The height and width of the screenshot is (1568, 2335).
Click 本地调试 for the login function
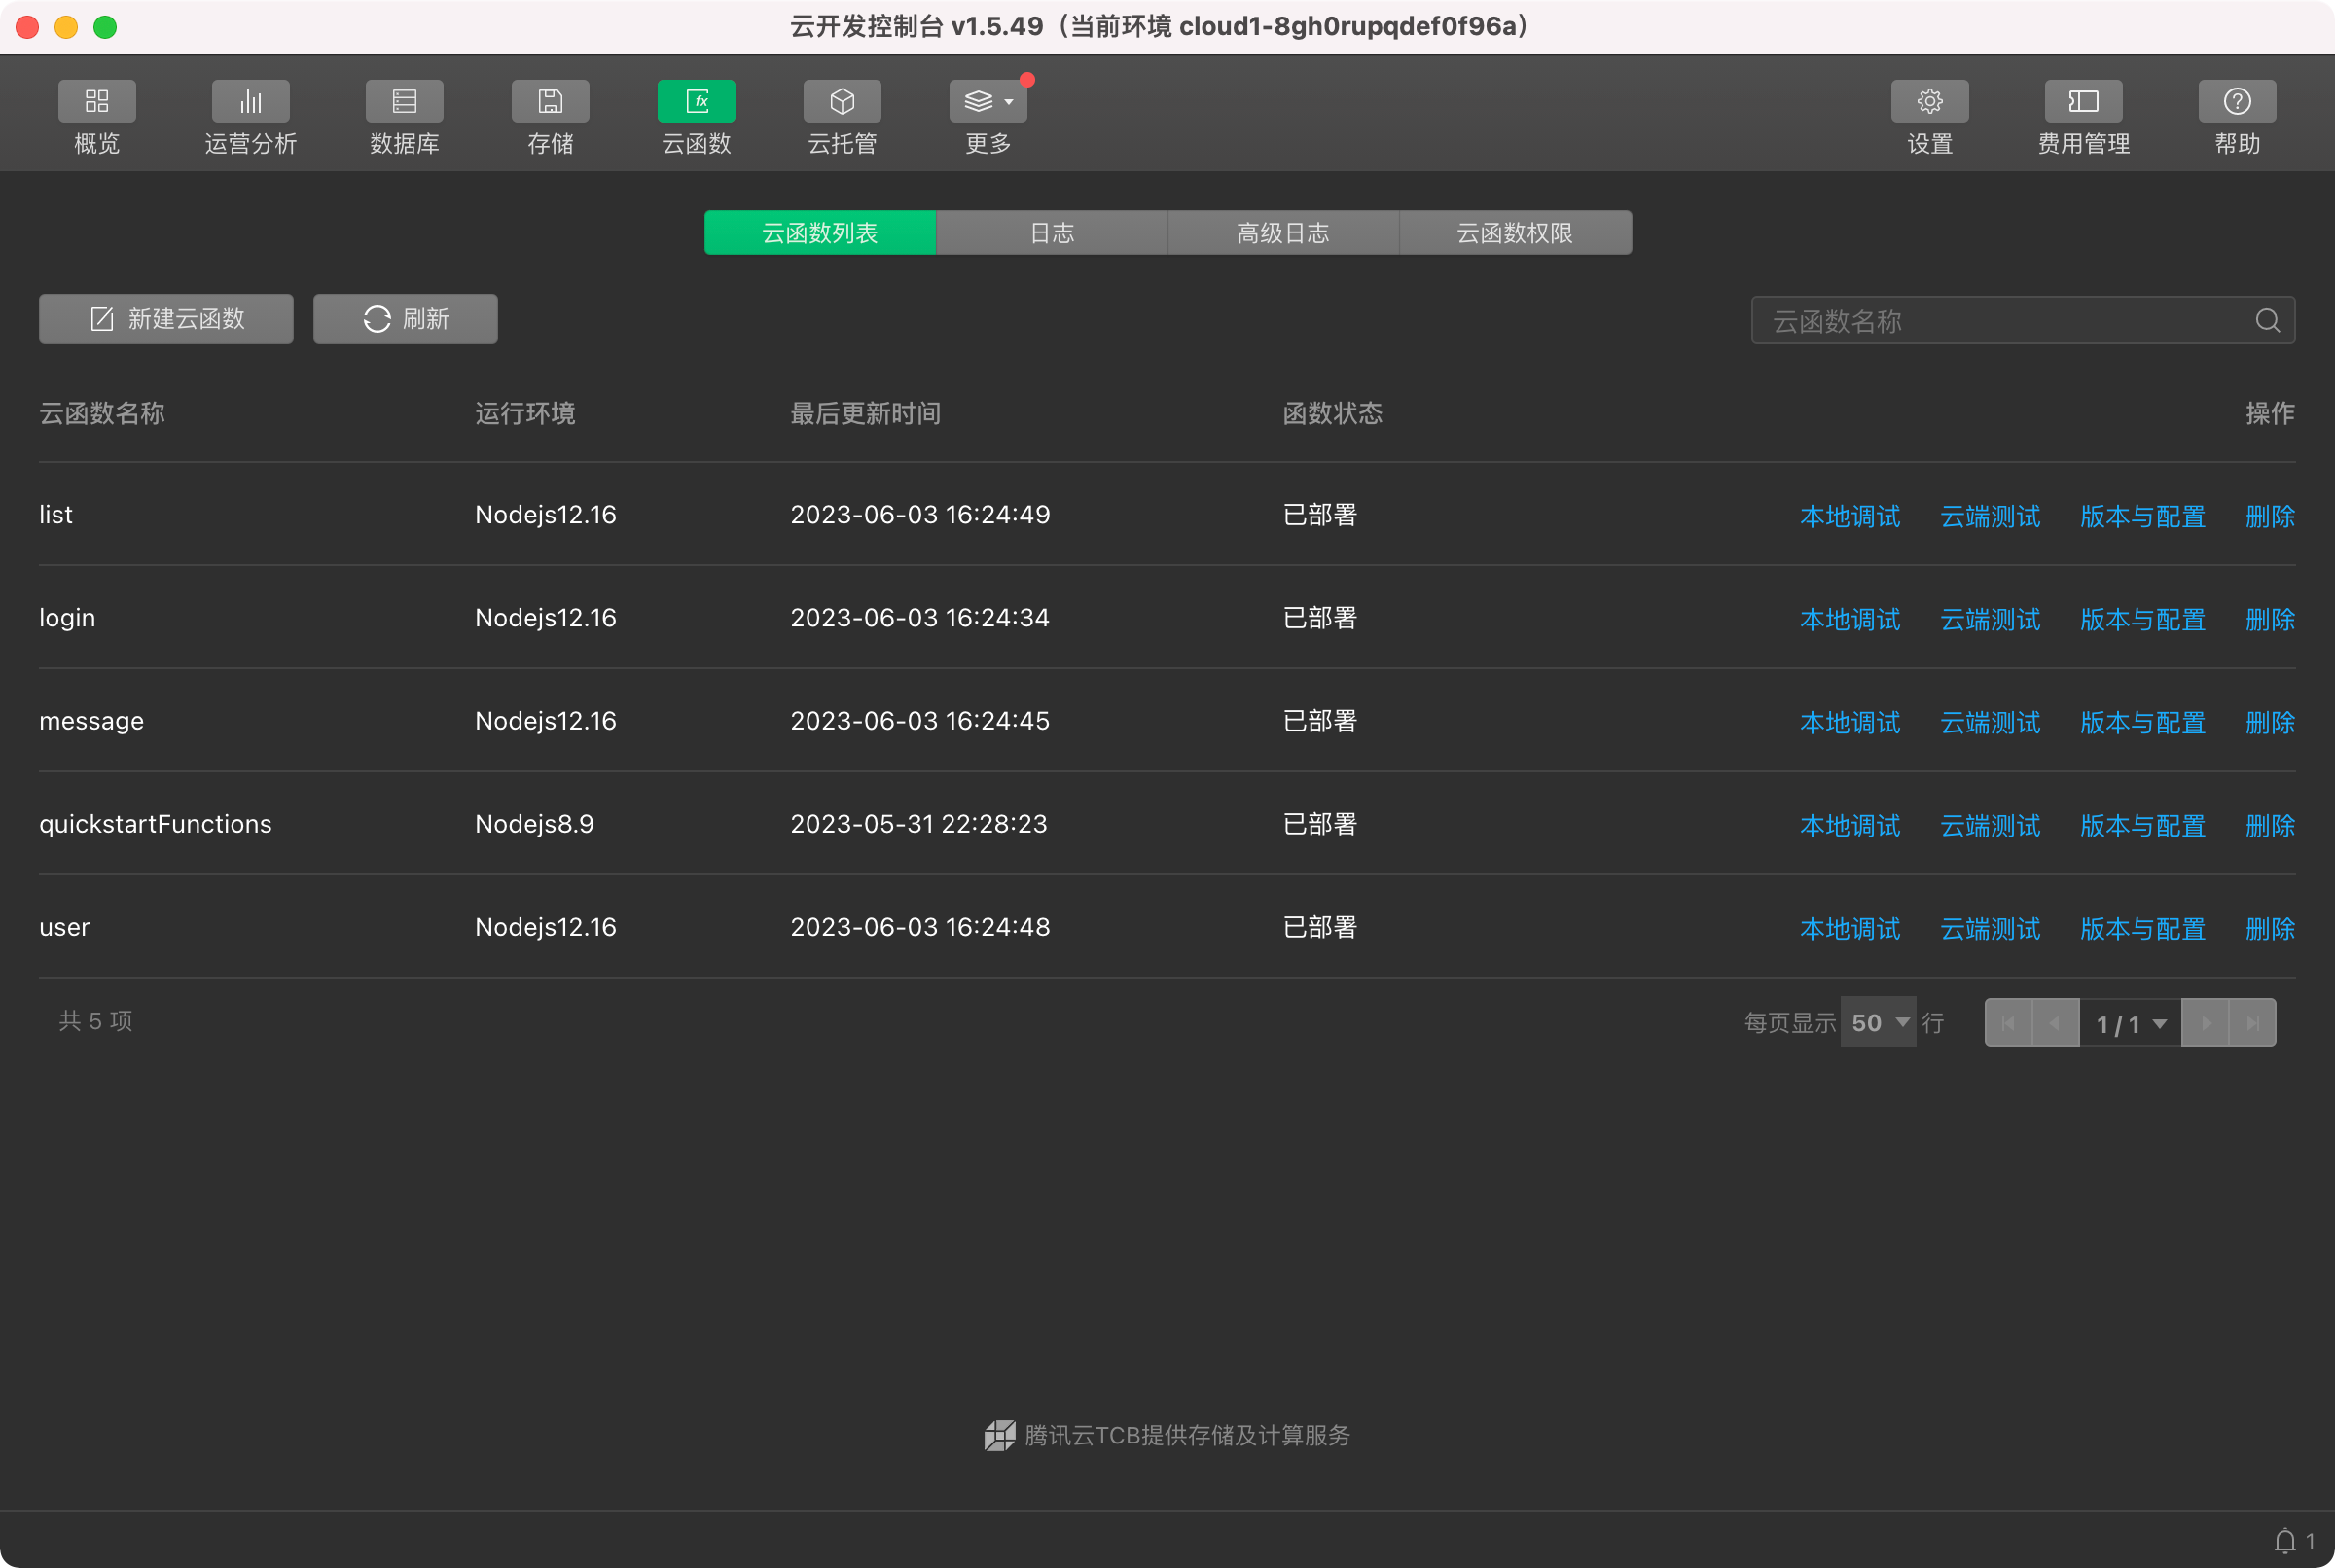coord(1849,619)
